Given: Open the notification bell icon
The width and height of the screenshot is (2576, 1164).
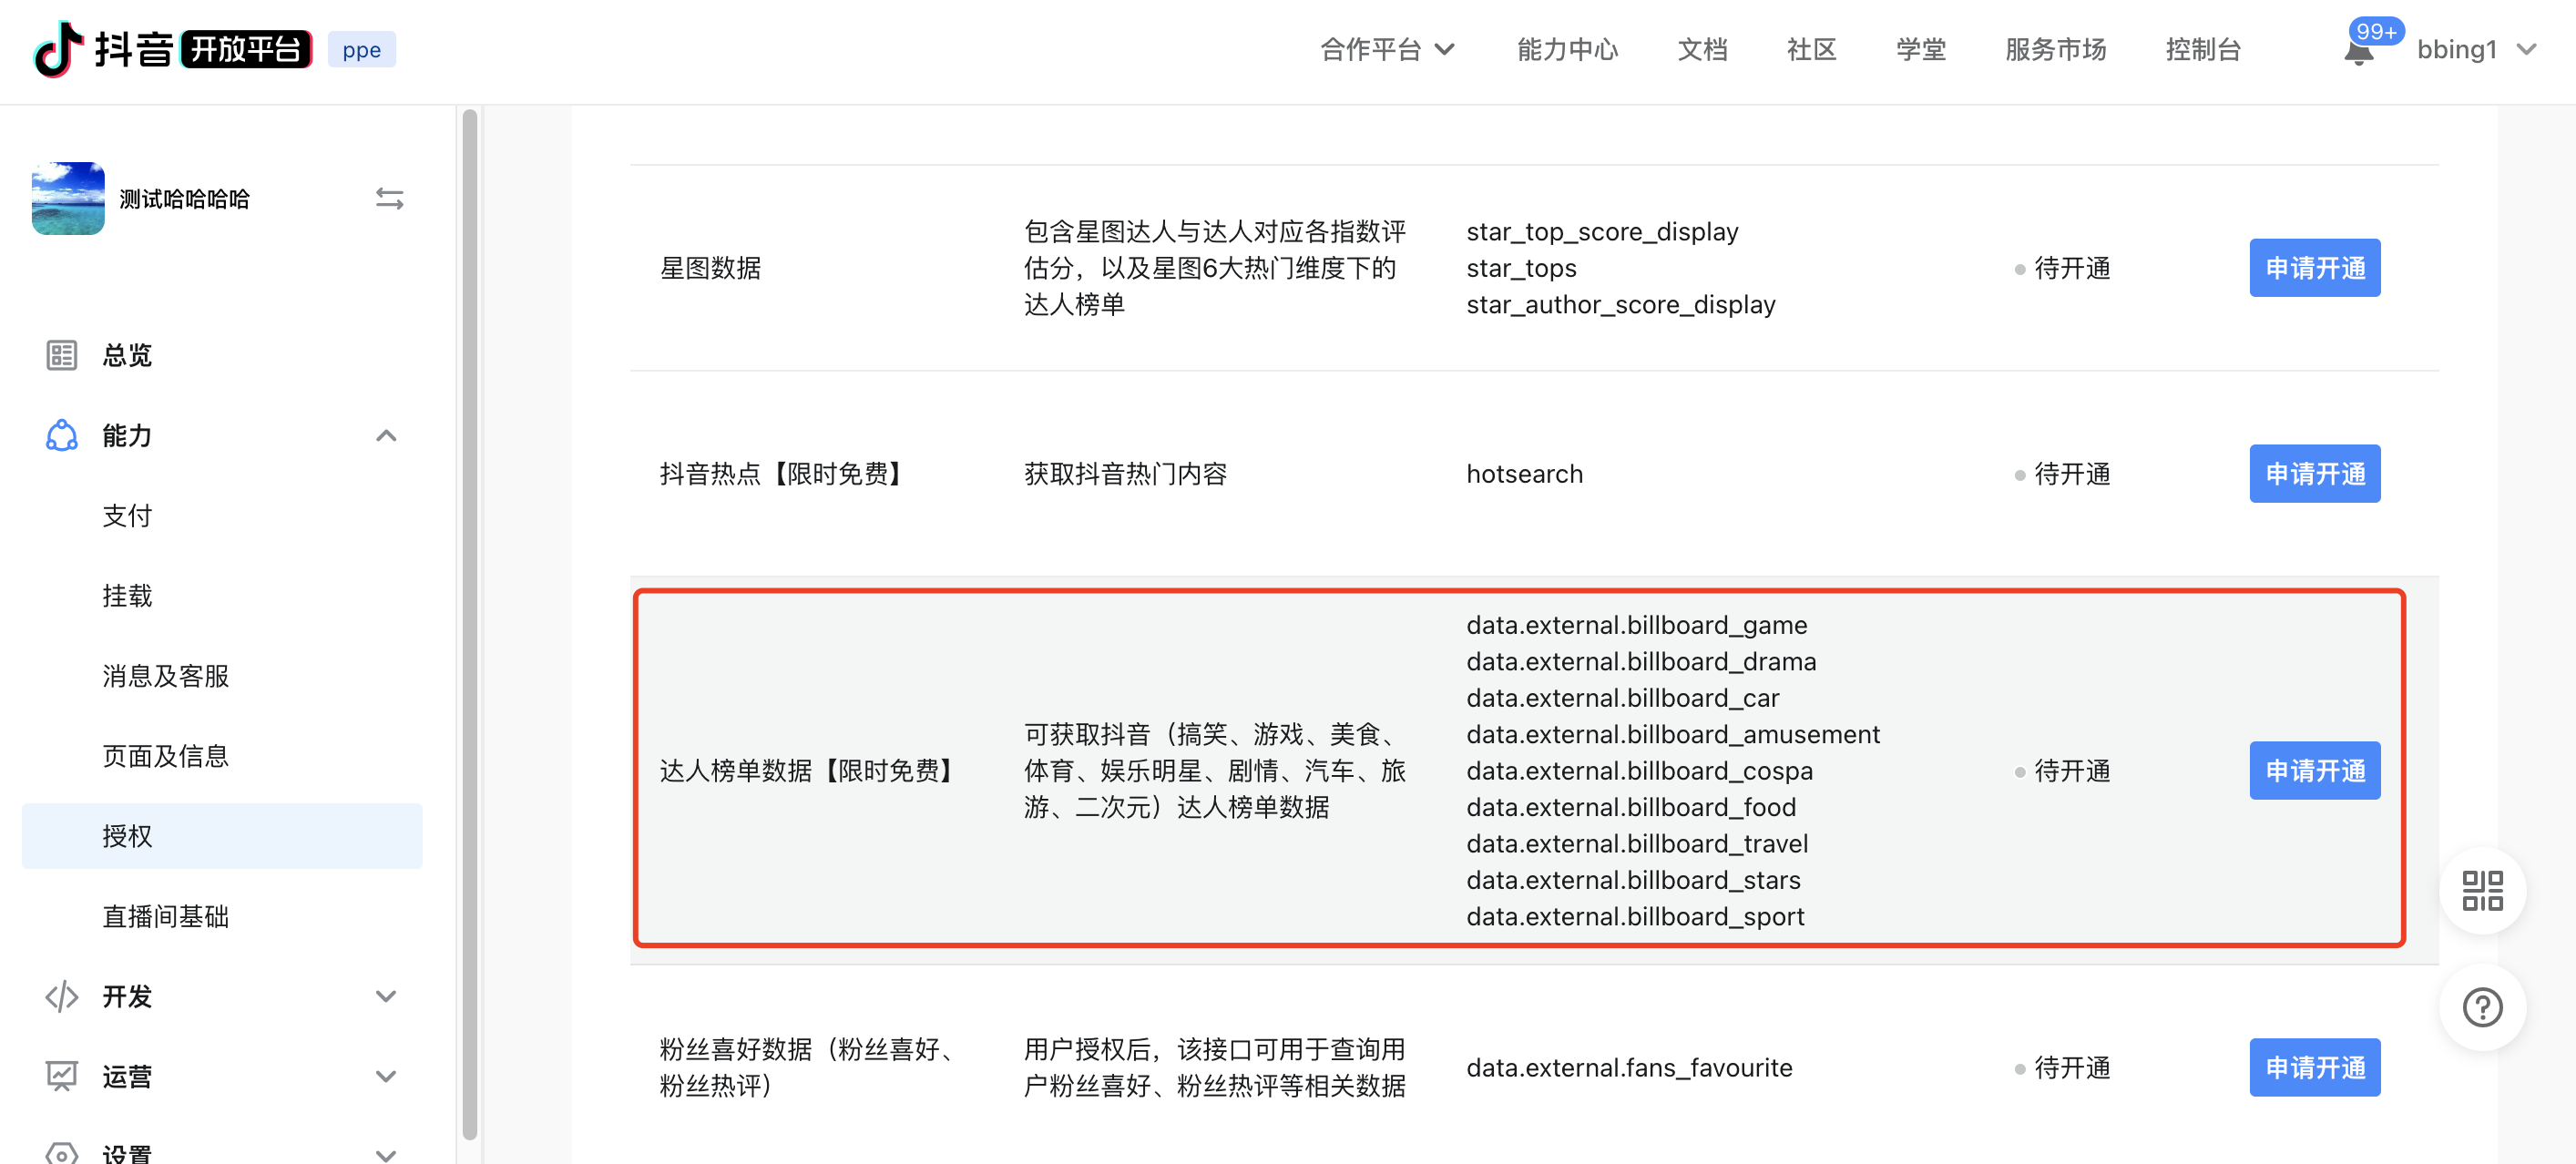Looking at the screenshot, I should coord(2358,52).
